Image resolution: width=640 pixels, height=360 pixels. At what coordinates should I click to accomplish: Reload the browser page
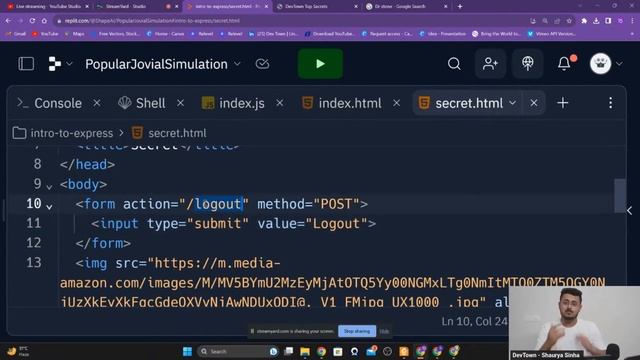pos(32,20)
